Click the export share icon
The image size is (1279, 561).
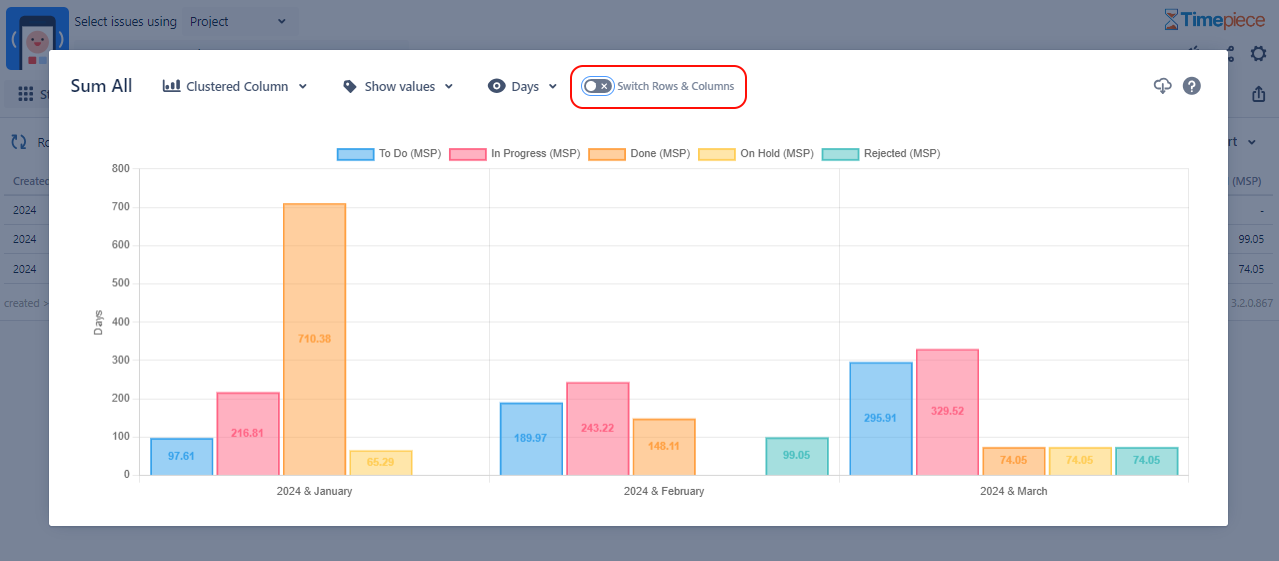click(1258, 94)
